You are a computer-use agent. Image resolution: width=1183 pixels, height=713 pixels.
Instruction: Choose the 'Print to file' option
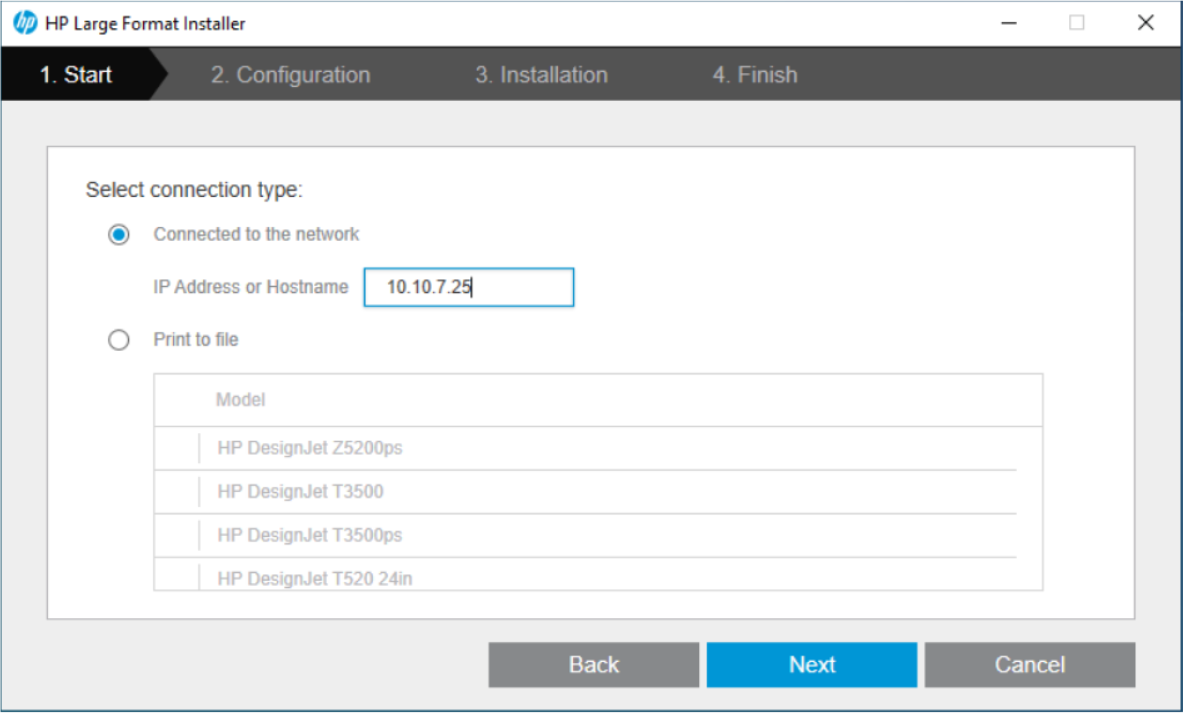118,340
